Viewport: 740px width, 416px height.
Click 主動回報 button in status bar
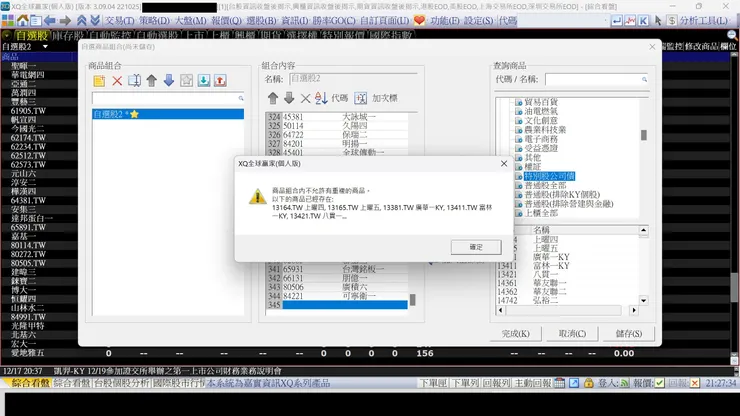tap(532, 383)
